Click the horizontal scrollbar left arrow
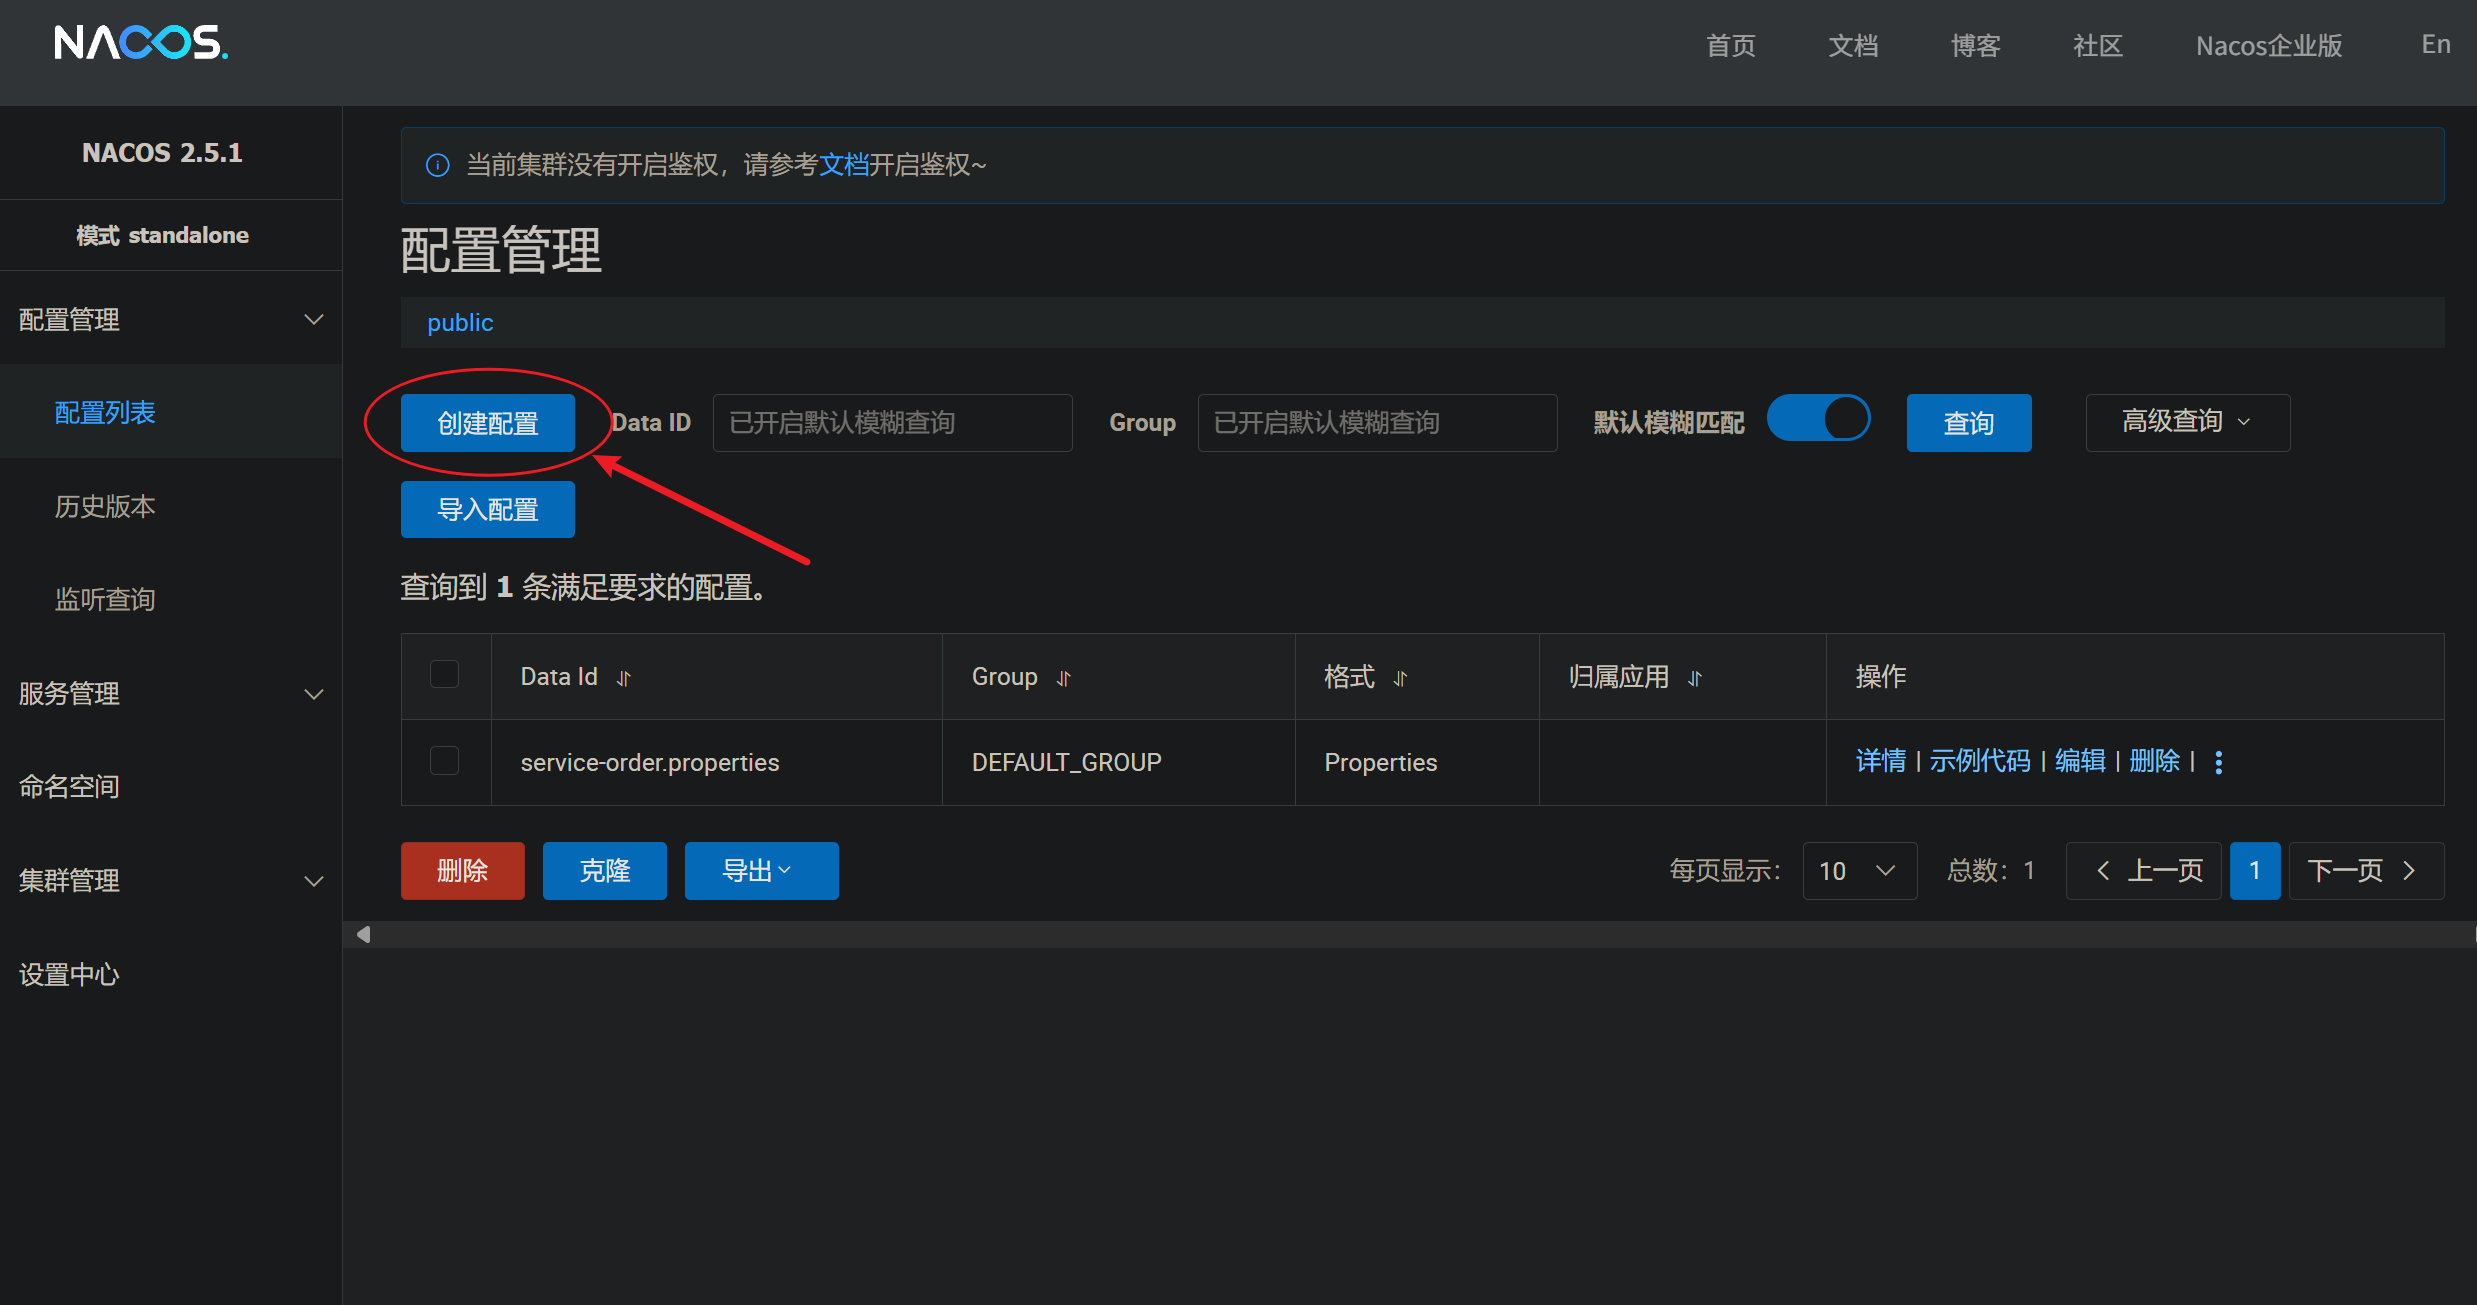The height and width of the screenshot is (1305, 2477). (364, 934)
